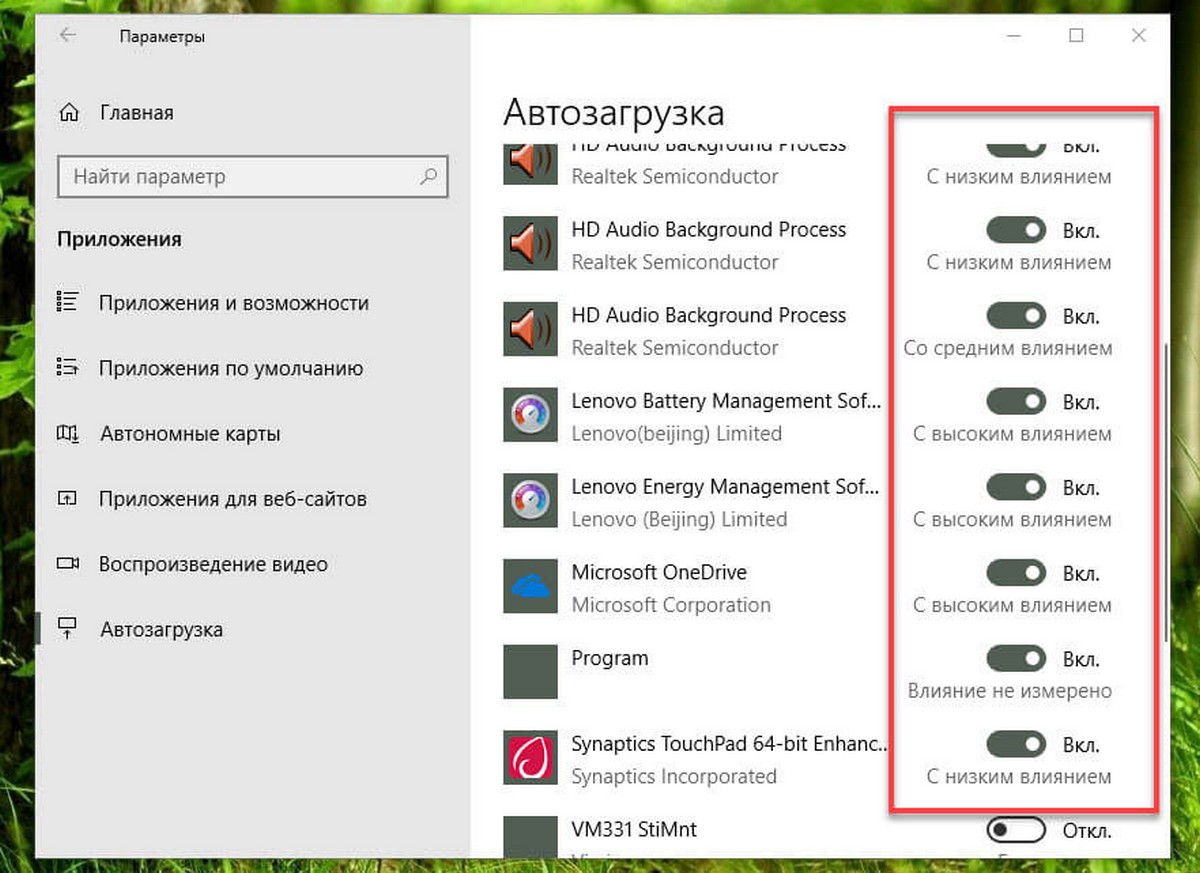Click С низким влиянием under Synaptics toggle
The image size is (1200, 873).
click(x=1019, y=777)
